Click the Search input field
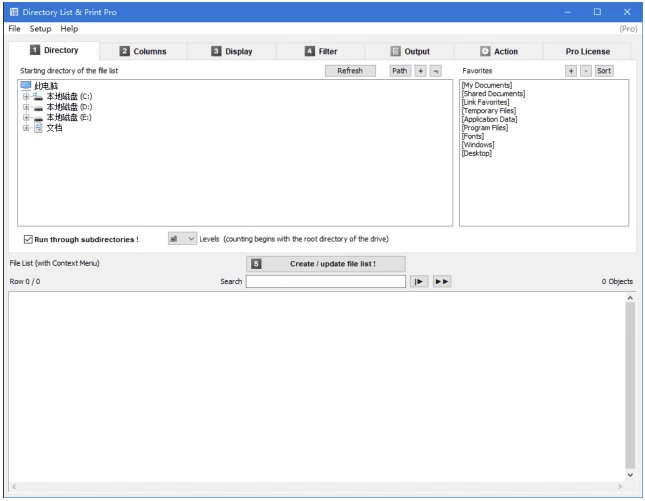Screen dimensions: 645x501 (326, 282)
